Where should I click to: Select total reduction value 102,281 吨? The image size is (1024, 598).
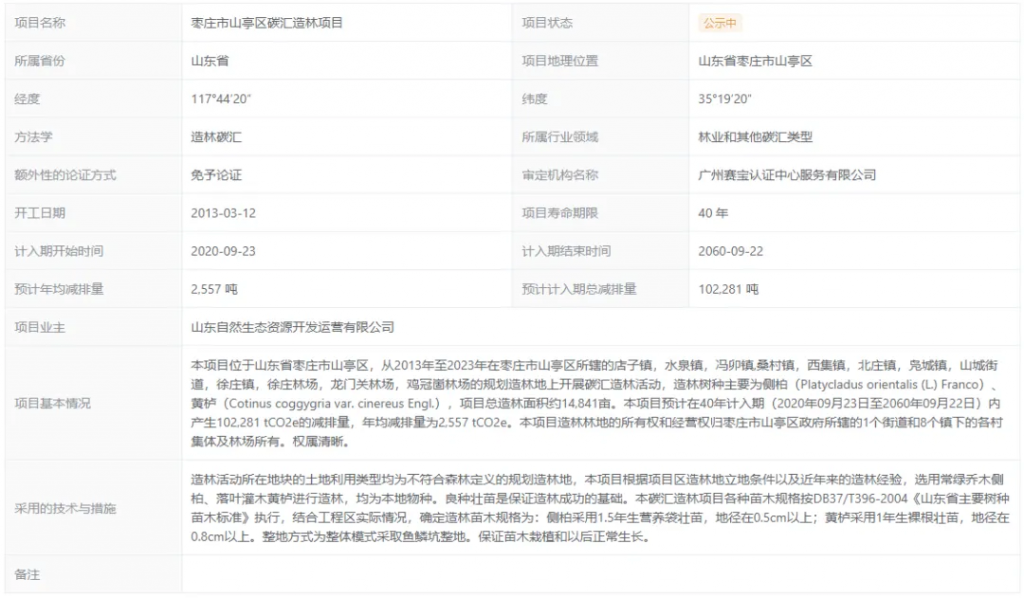click(728, 289)
